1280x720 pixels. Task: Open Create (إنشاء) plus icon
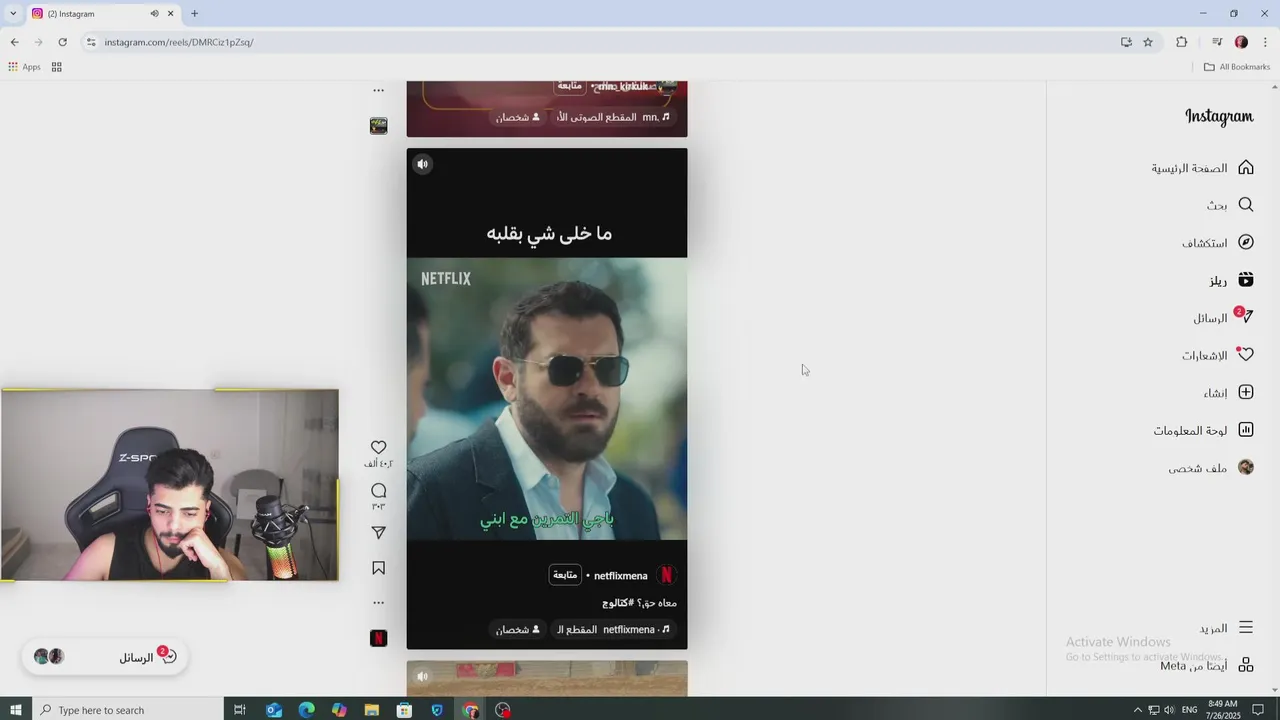click(x=1246, y=392)
